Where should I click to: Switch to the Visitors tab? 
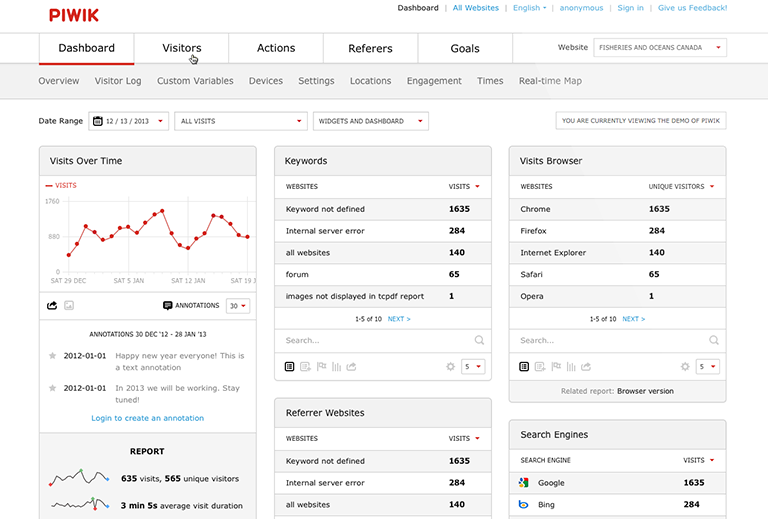tap(182, 48)
